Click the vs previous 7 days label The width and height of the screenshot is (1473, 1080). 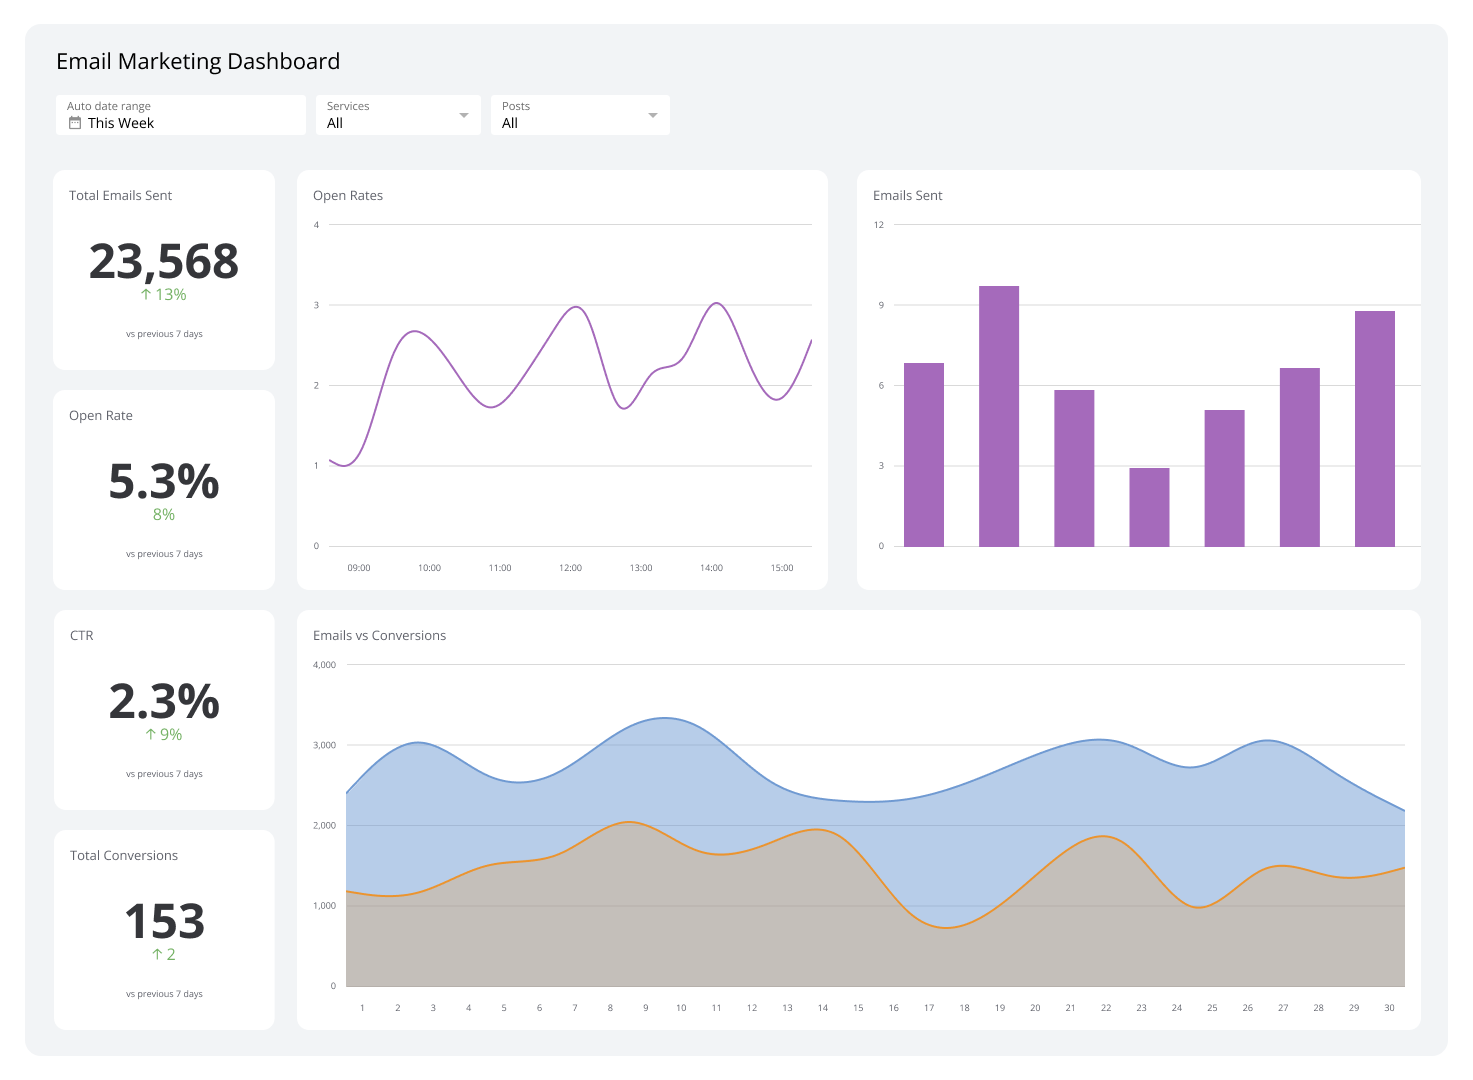pos(164,333)
